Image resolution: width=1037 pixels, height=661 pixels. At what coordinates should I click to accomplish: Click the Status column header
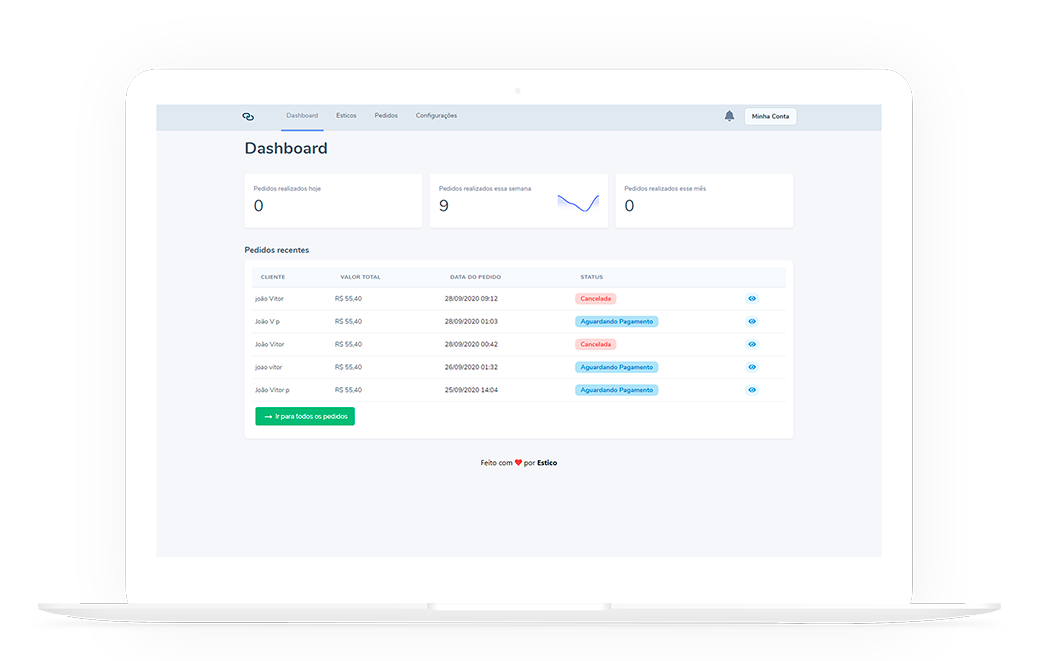[x=591, y=277]
